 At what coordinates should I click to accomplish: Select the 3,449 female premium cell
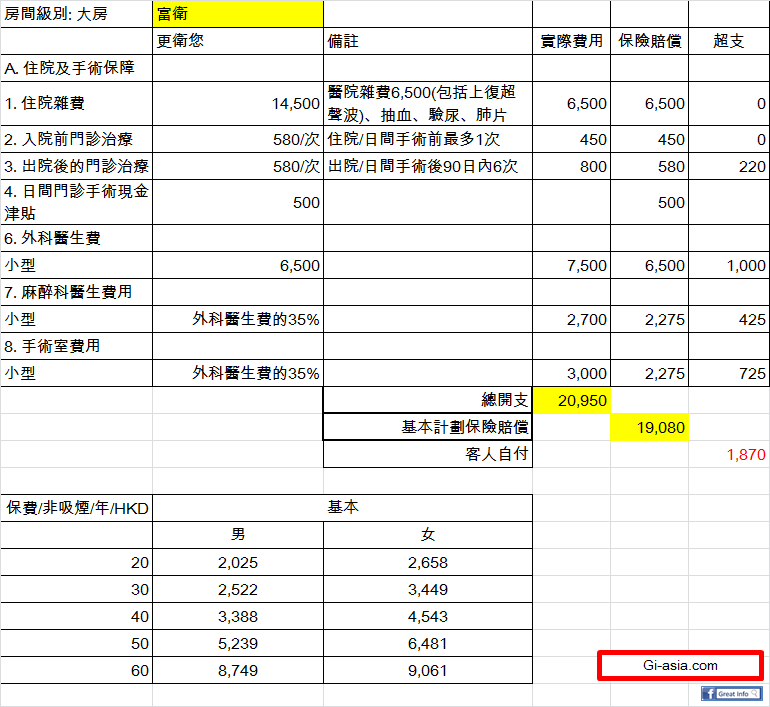[x=428, y=589]
